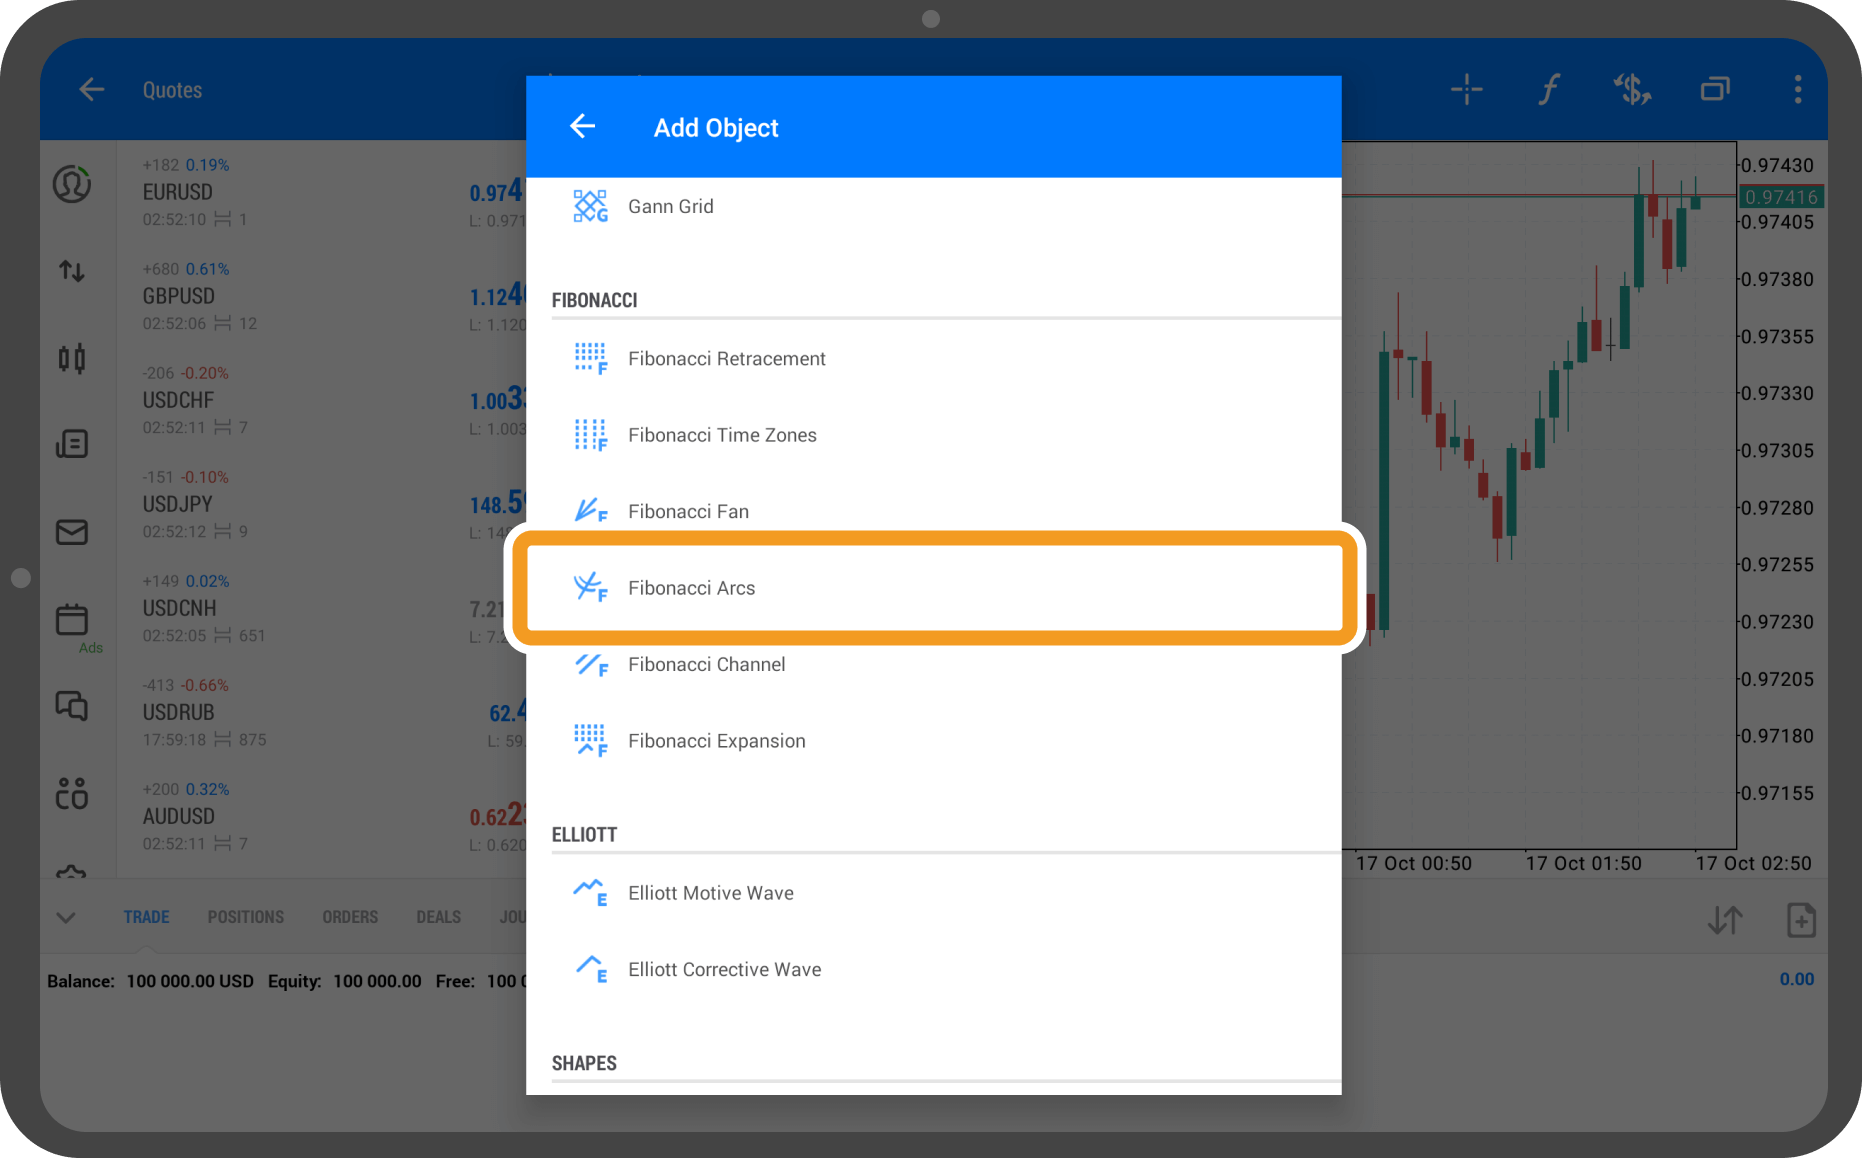Select Fibonacci Time Zones object
This screenshot has width=1862, height=1158.
coord(721,435)
